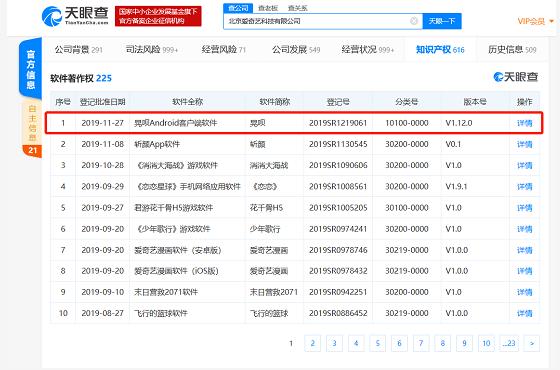Image resolution: width=560 pixels, height=370 pixels.
Task: Switch to the 历史信息 tab
Action: point(512,50)
